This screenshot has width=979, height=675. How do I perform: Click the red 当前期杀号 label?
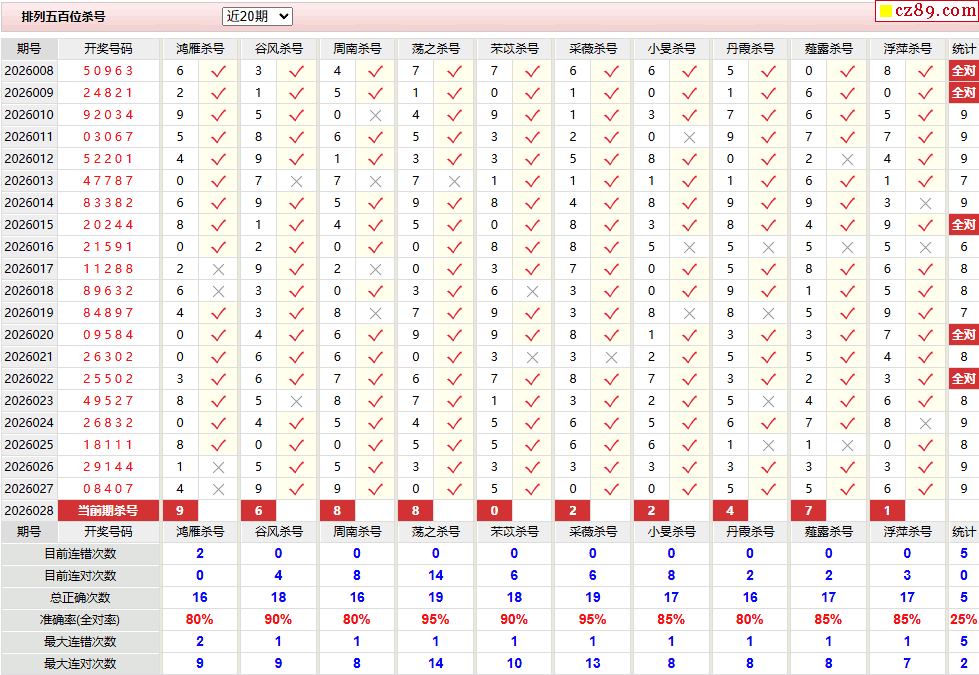(x=108, y=511)
